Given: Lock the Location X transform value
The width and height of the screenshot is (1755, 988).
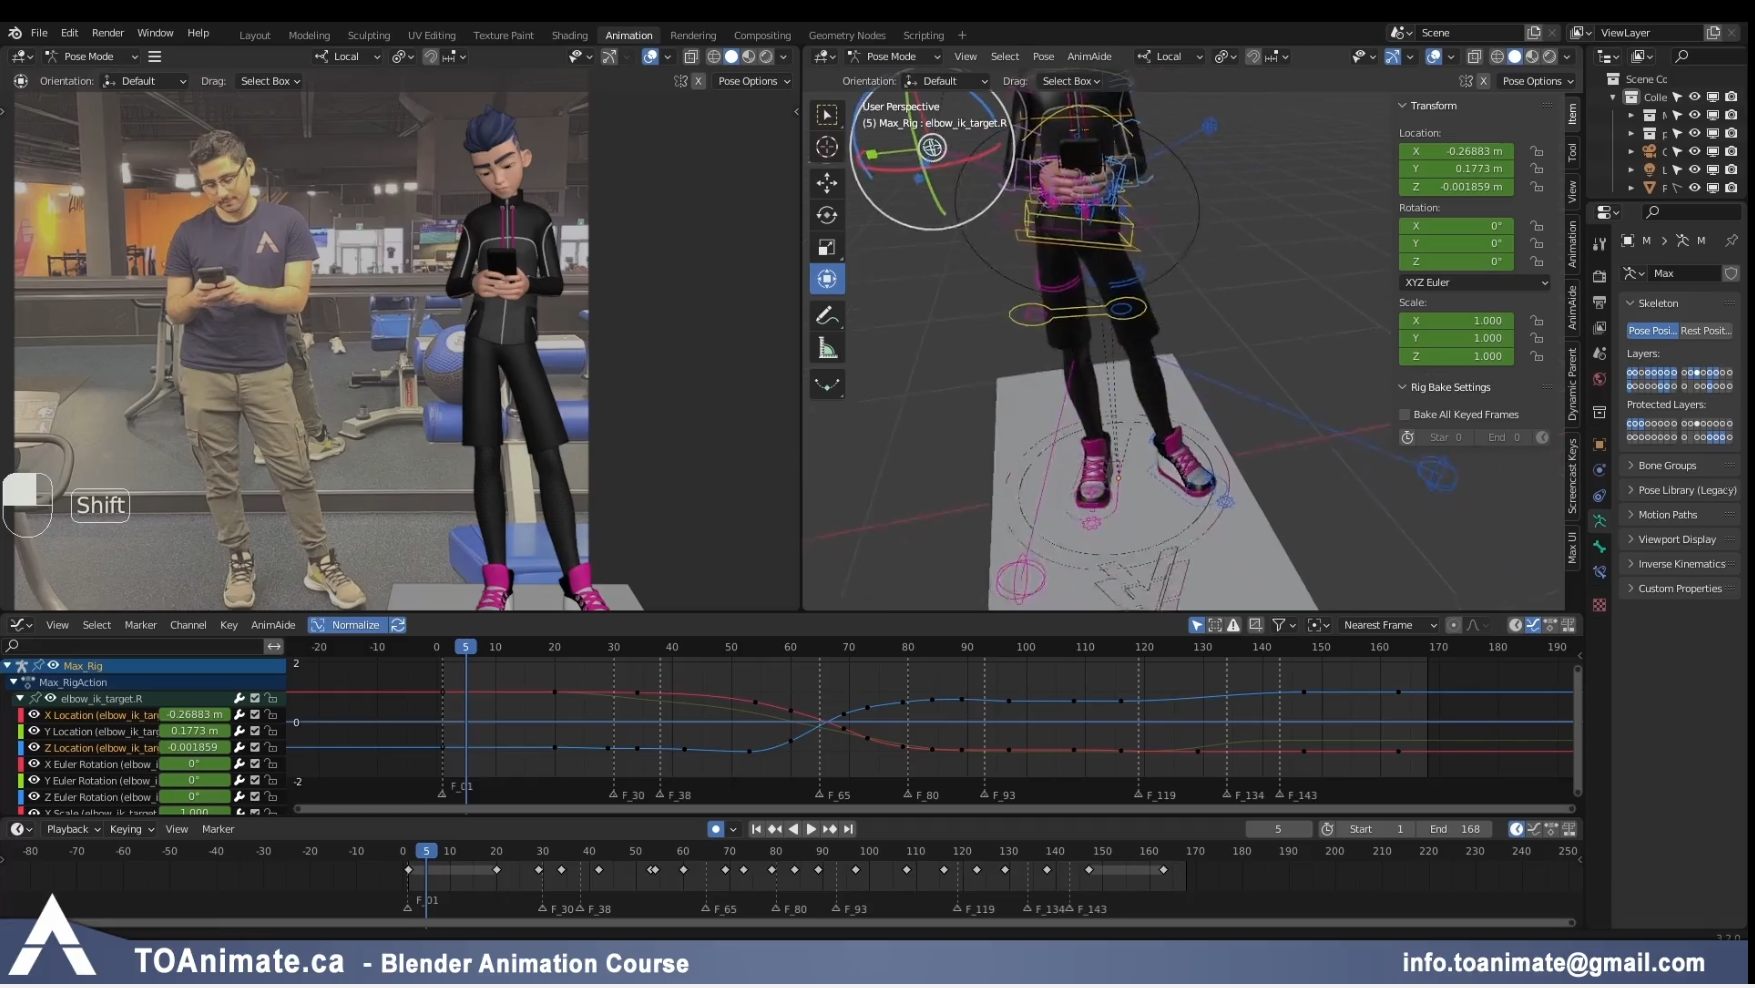Looking at the screenshot, I should [x=1537, y=152].
